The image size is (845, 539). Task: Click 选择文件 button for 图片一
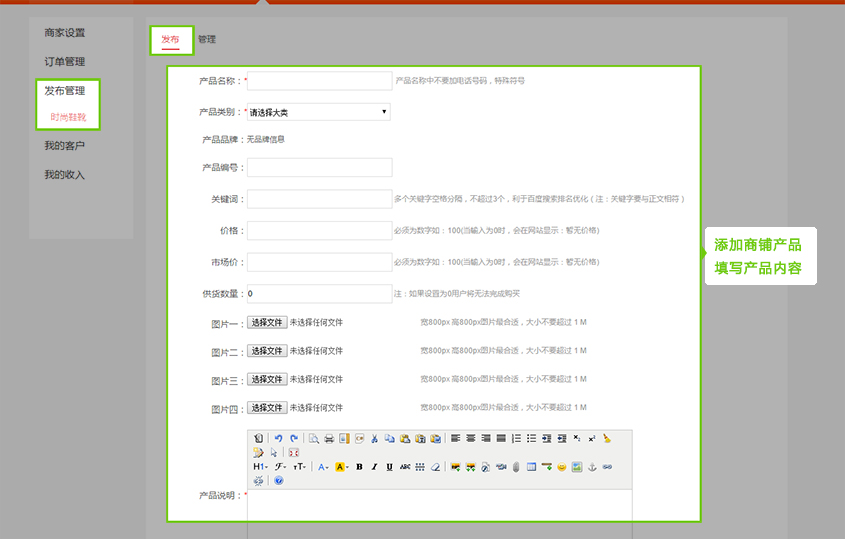point(267,323)
